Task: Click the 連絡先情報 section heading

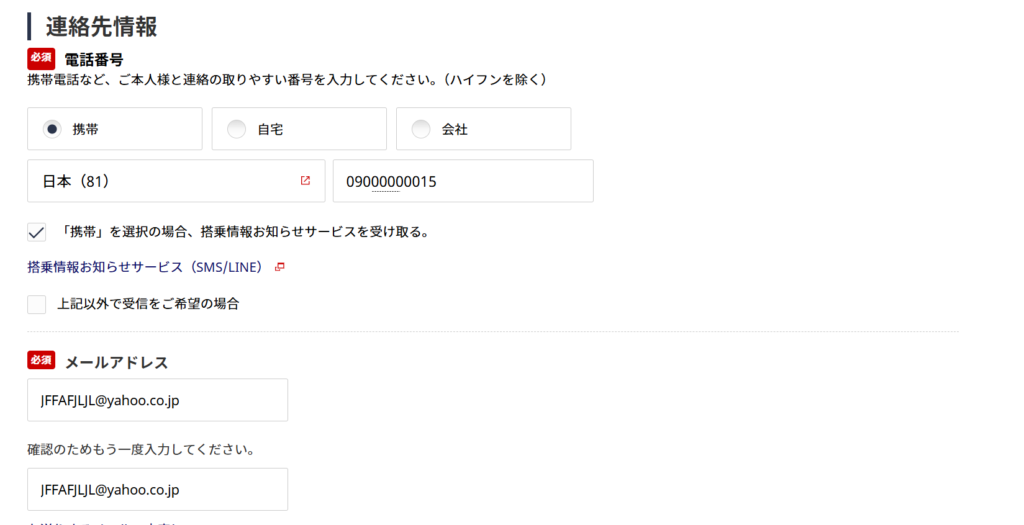Action: click(x=101, y=27)
